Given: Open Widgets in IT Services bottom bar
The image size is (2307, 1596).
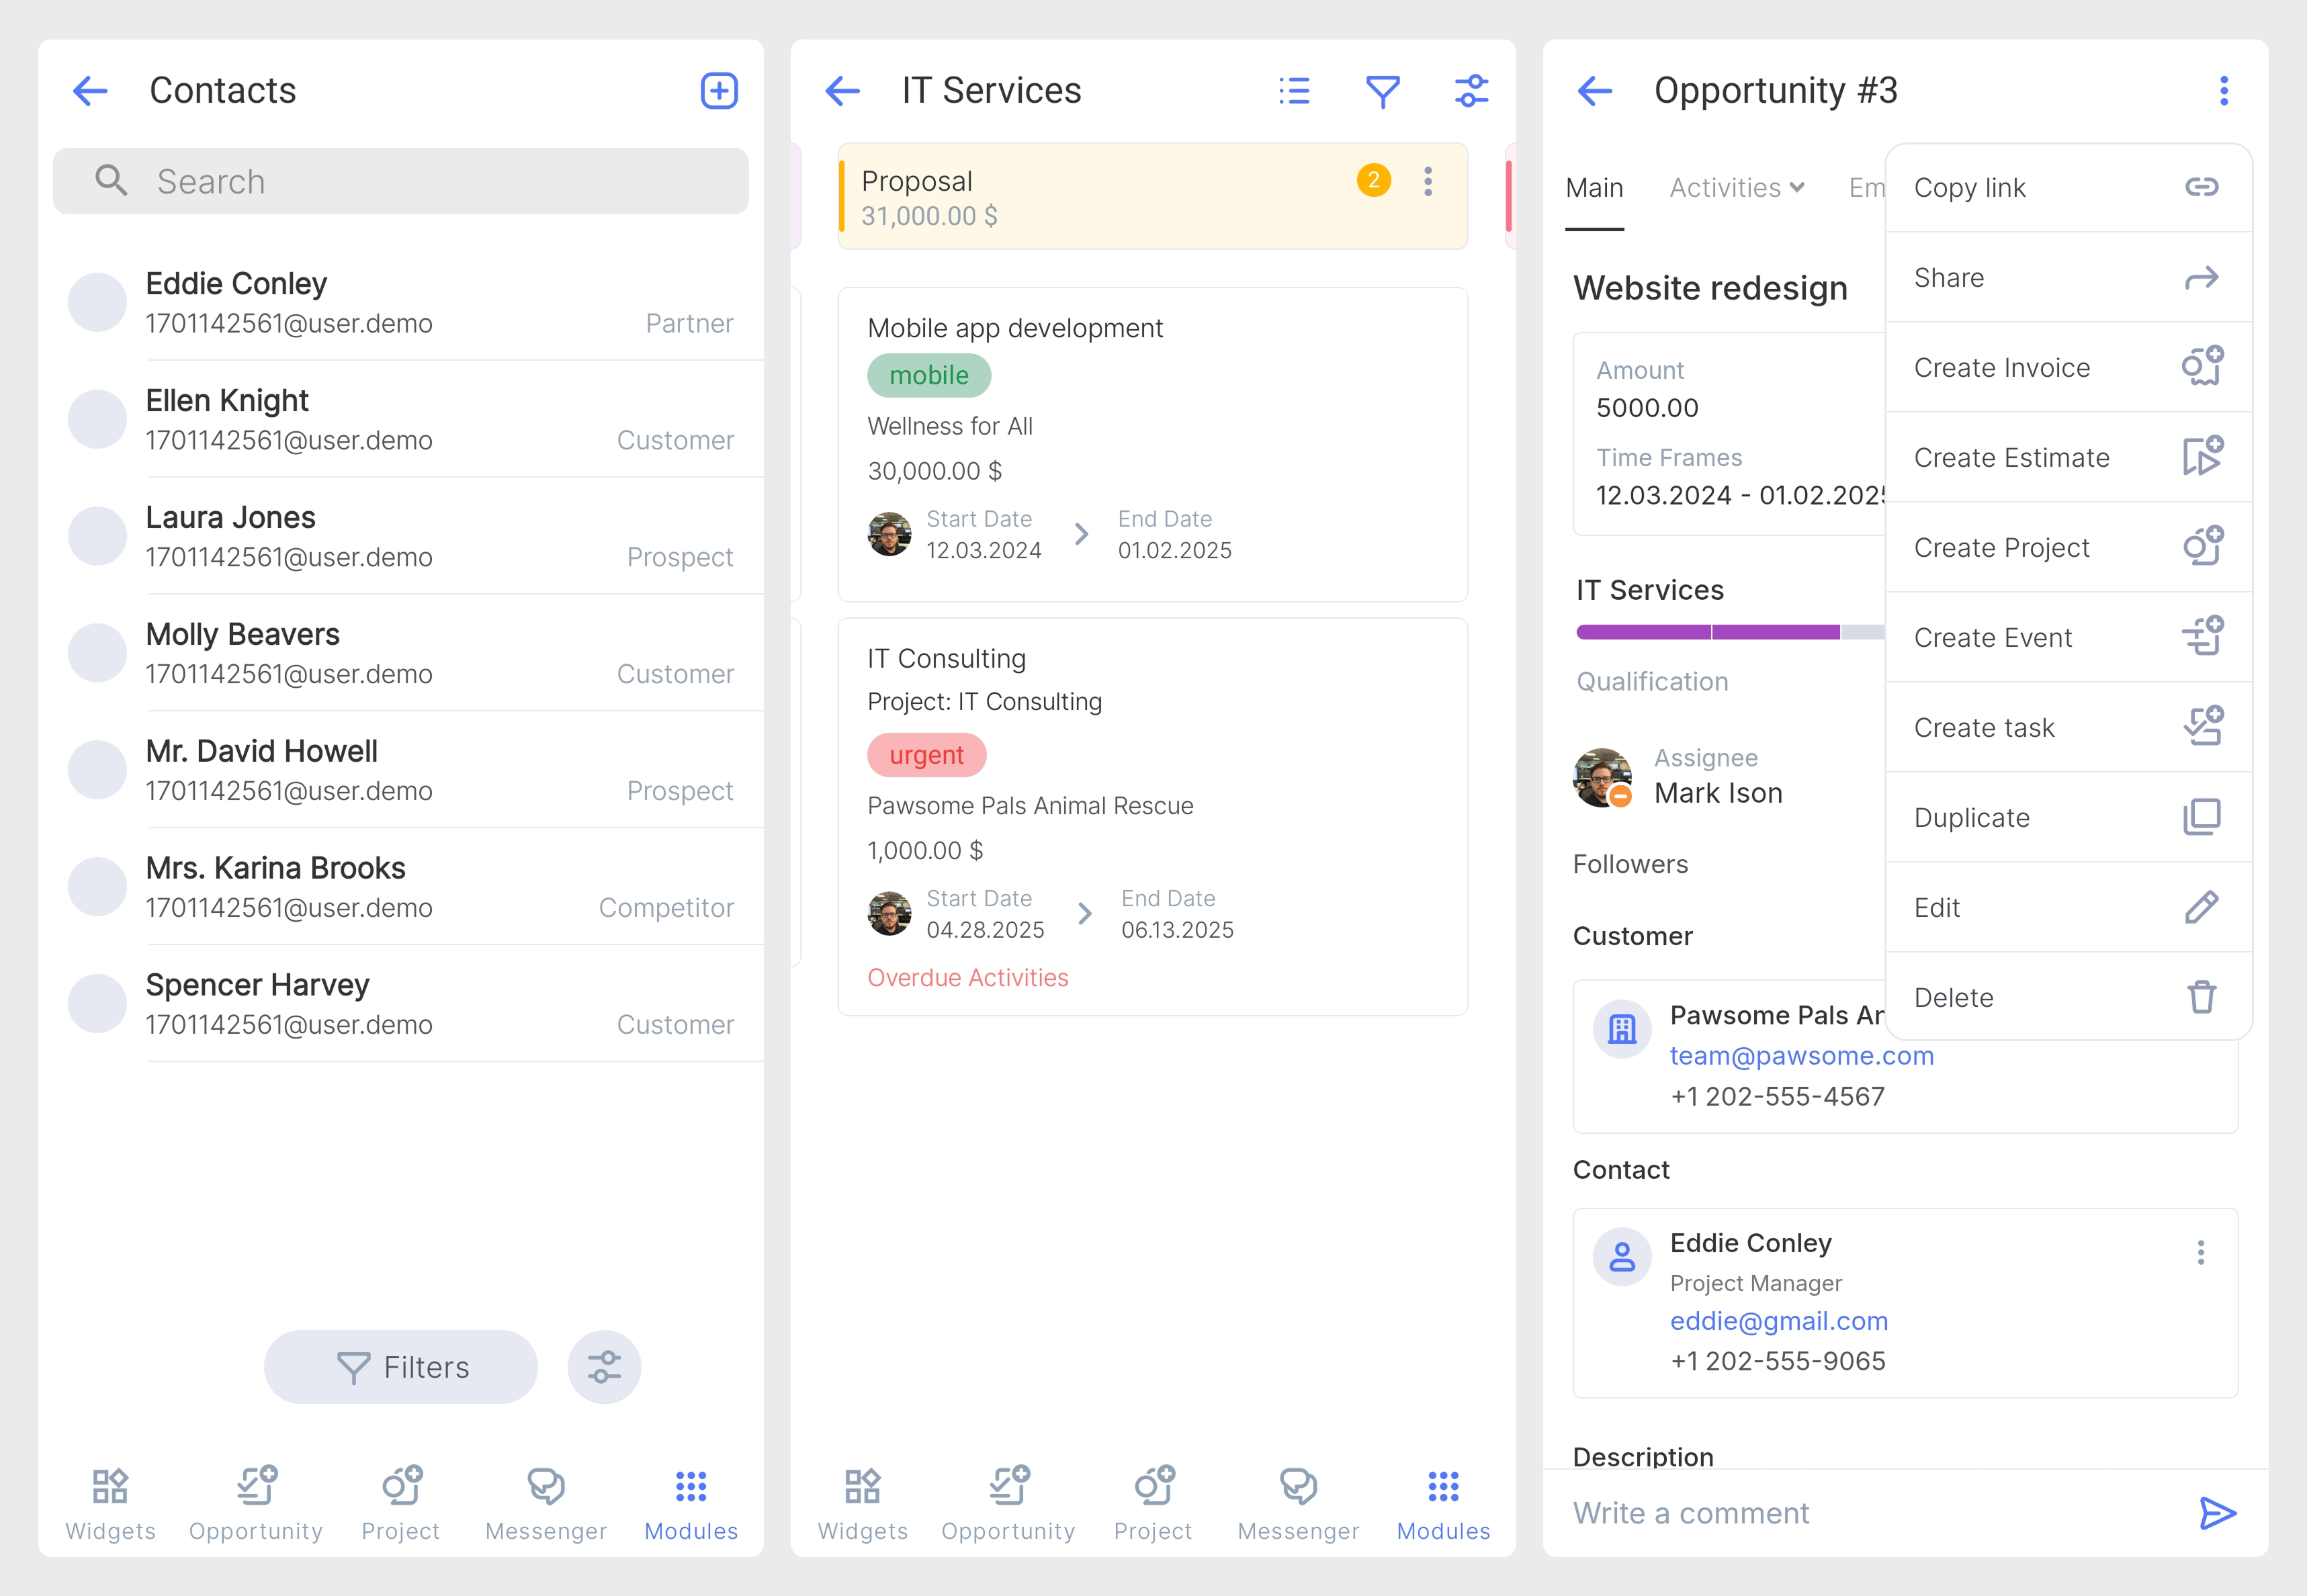Looking at the screenshot, I should (862, 1505).
